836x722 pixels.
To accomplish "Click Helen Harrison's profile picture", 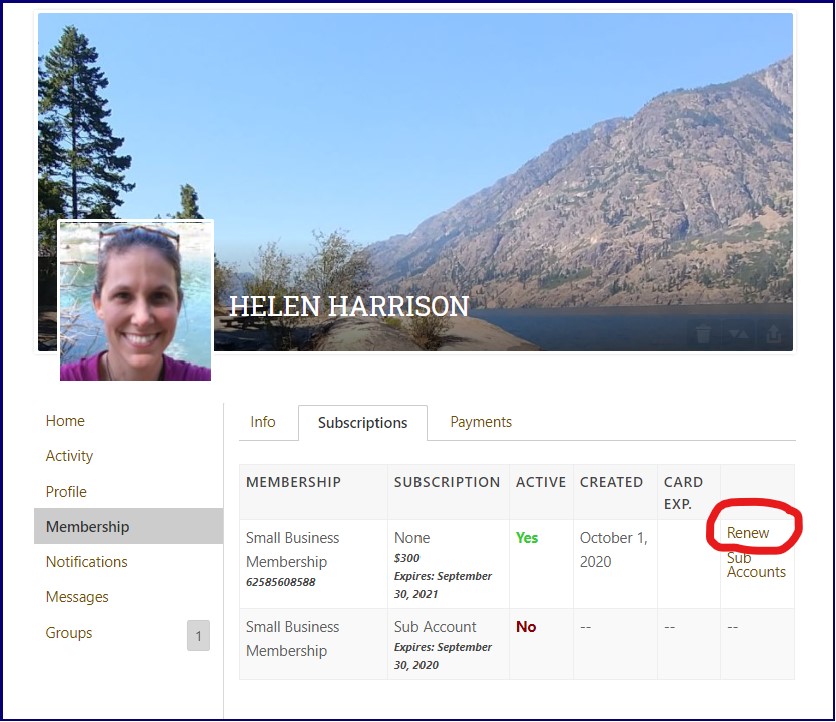I will [x=136, y=301].
